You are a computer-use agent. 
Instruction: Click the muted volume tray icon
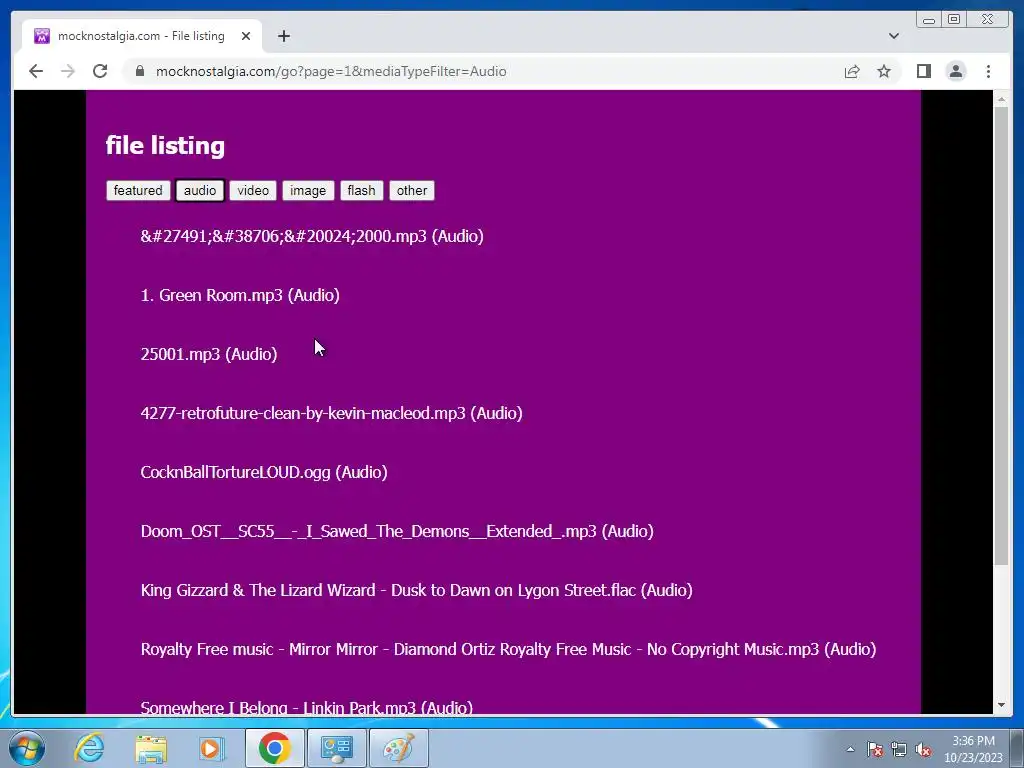pyautogui.click(x=923, y=749)
